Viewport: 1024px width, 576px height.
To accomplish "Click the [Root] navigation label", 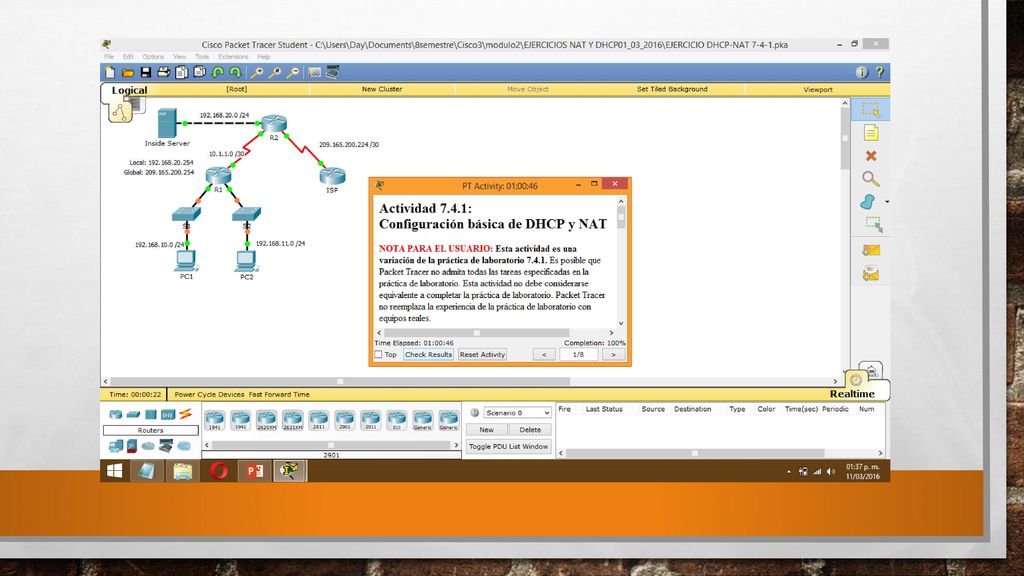I will 236,89.
